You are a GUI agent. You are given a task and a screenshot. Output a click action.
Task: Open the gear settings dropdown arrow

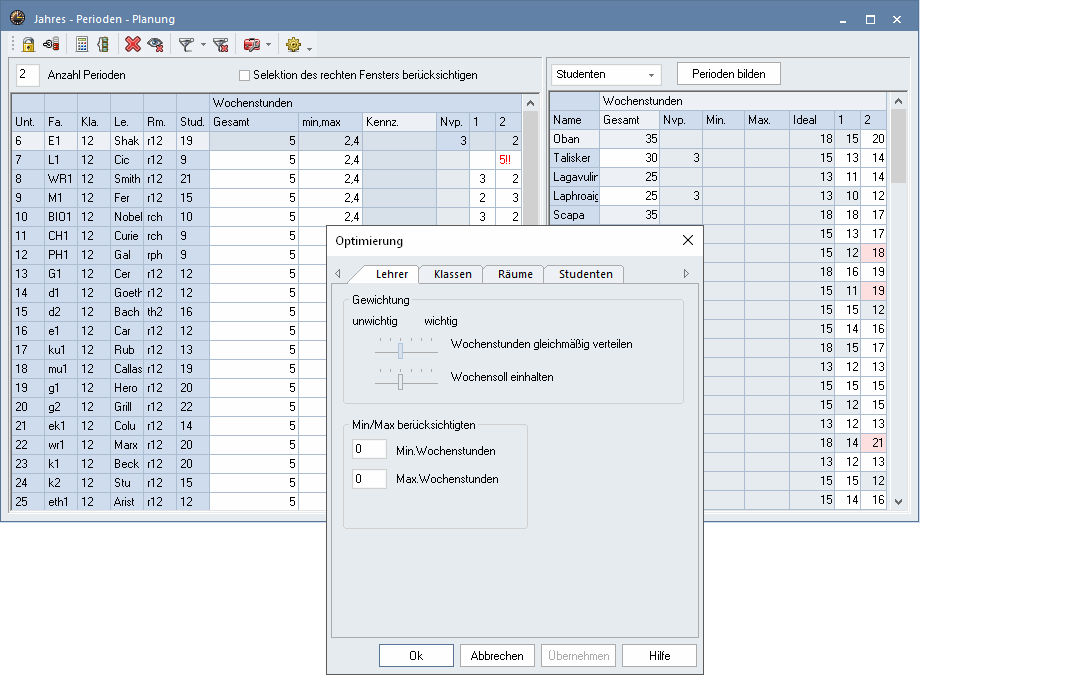click(309, 47)
